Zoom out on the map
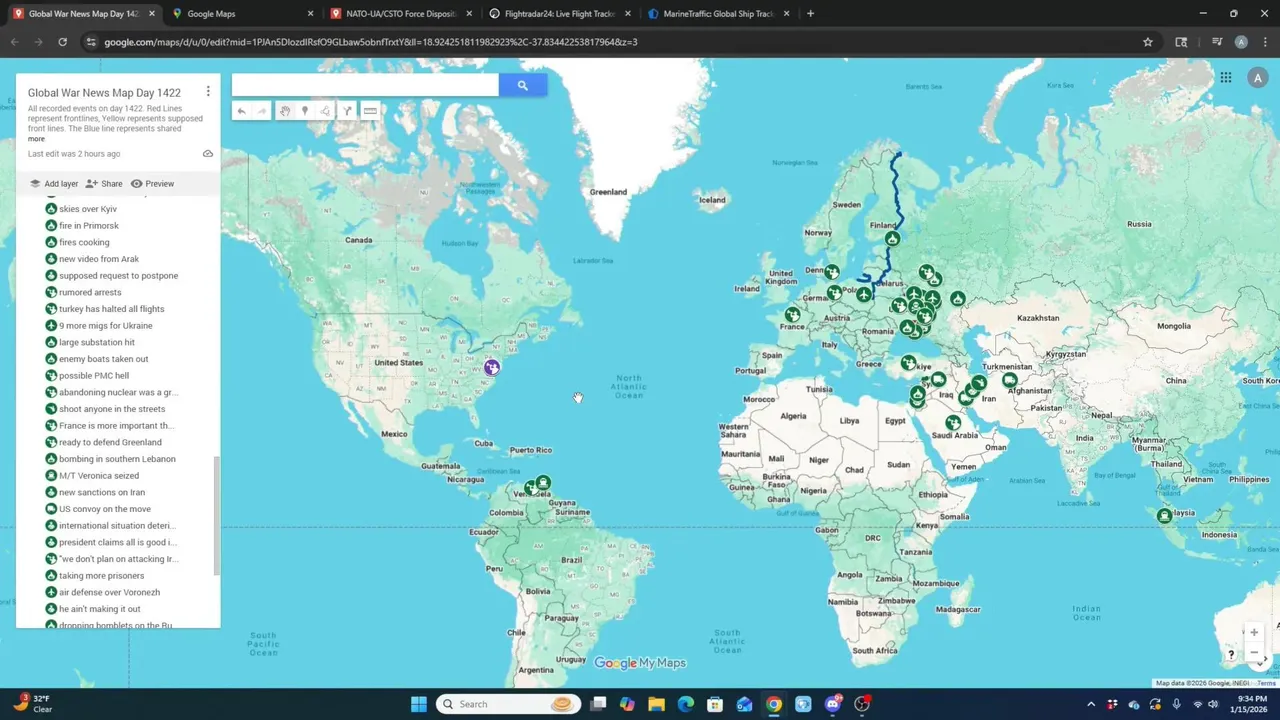The height and width of the screenshot is (720, 1280). [x=1254, y=652]
